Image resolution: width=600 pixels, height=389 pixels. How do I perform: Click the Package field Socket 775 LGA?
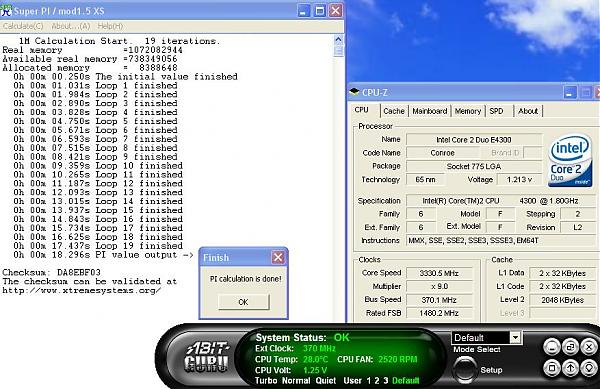coord(474,166)
